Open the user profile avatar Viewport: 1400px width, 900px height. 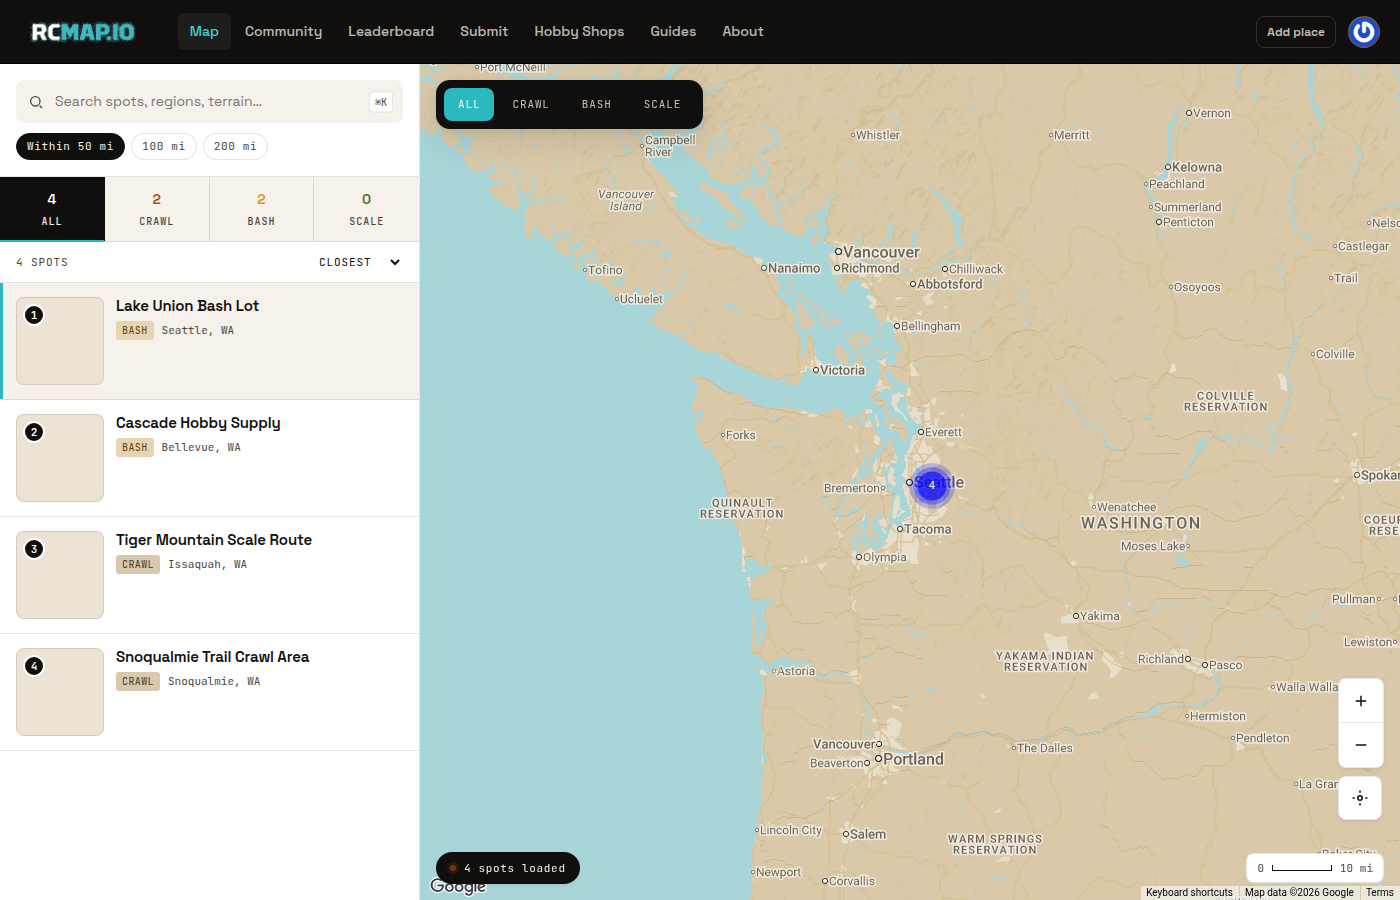1364,32
